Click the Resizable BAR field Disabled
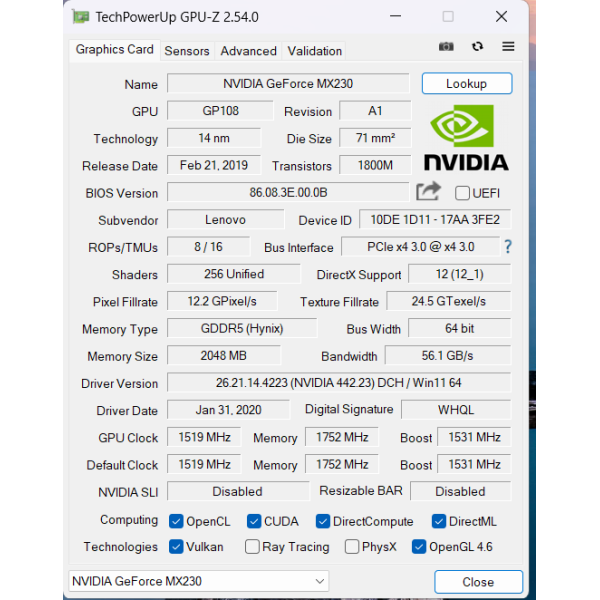Viewport: 600px width, 600px height. click(461, 491)
